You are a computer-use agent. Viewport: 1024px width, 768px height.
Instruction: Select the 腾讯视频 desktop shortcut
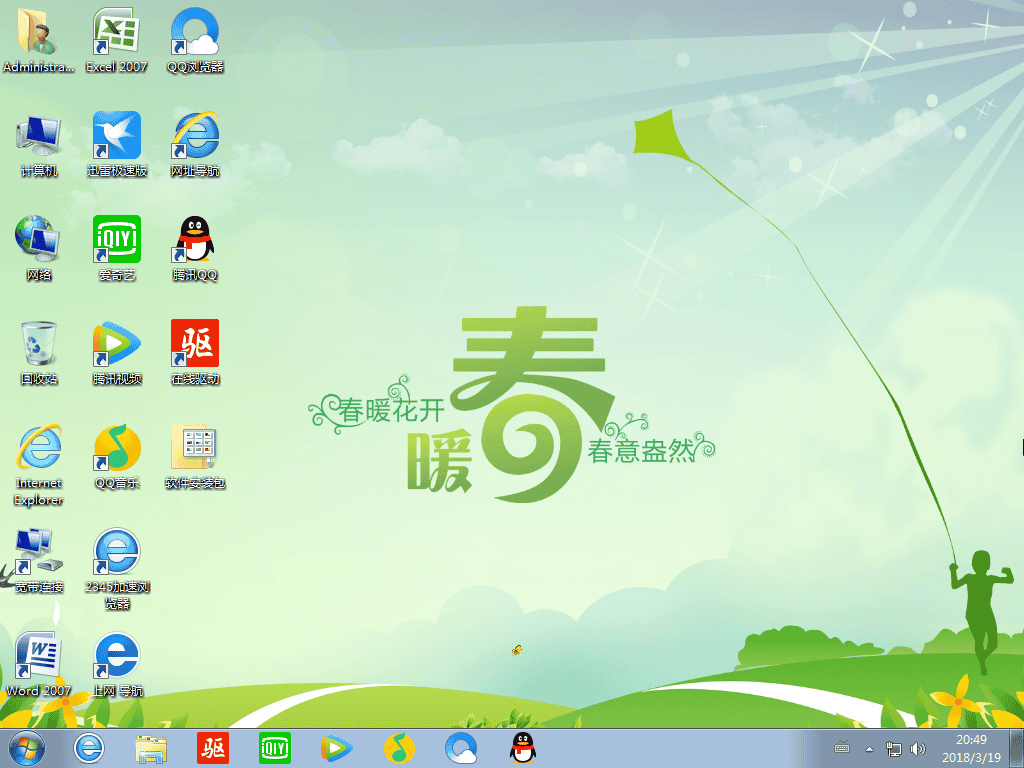117,353
